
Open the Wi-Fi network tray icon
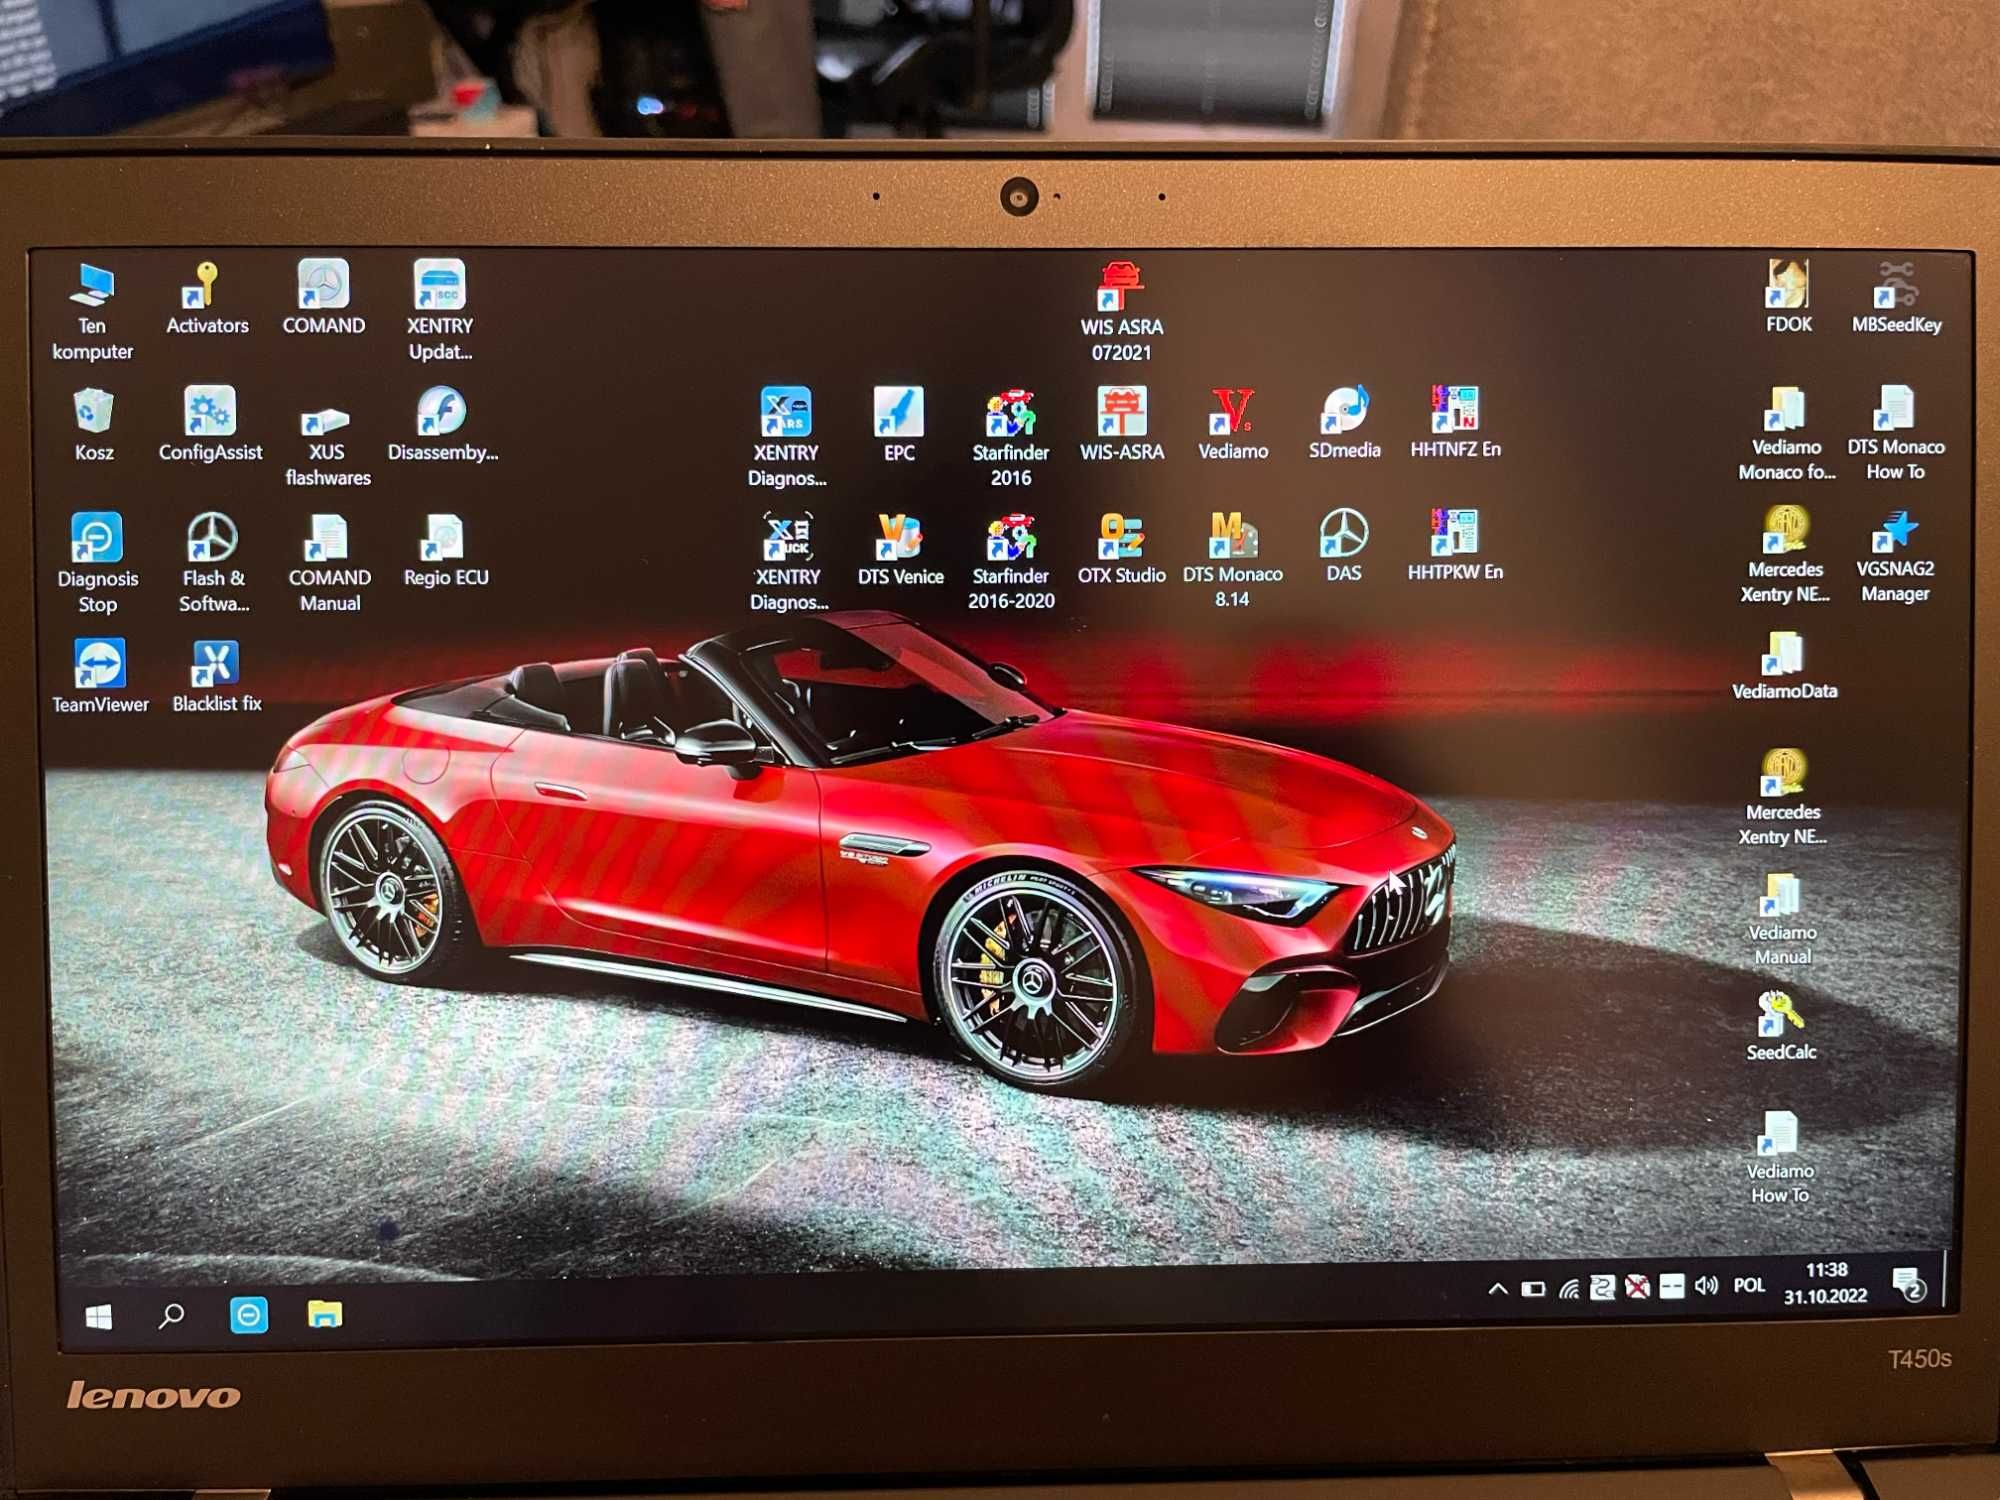point(1569,1289)
